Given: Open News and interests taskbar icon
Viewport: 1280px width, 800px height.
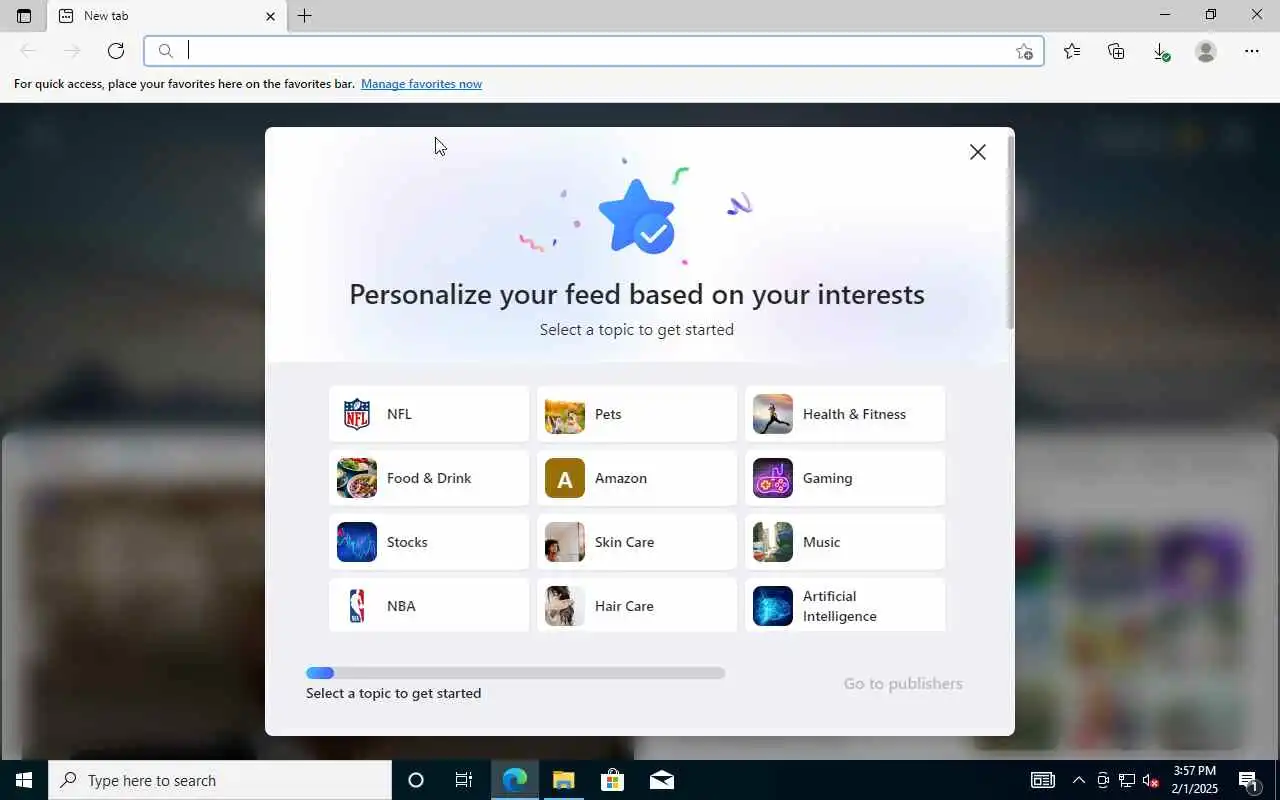Looking at the screenshot, I should point(1042,780).
